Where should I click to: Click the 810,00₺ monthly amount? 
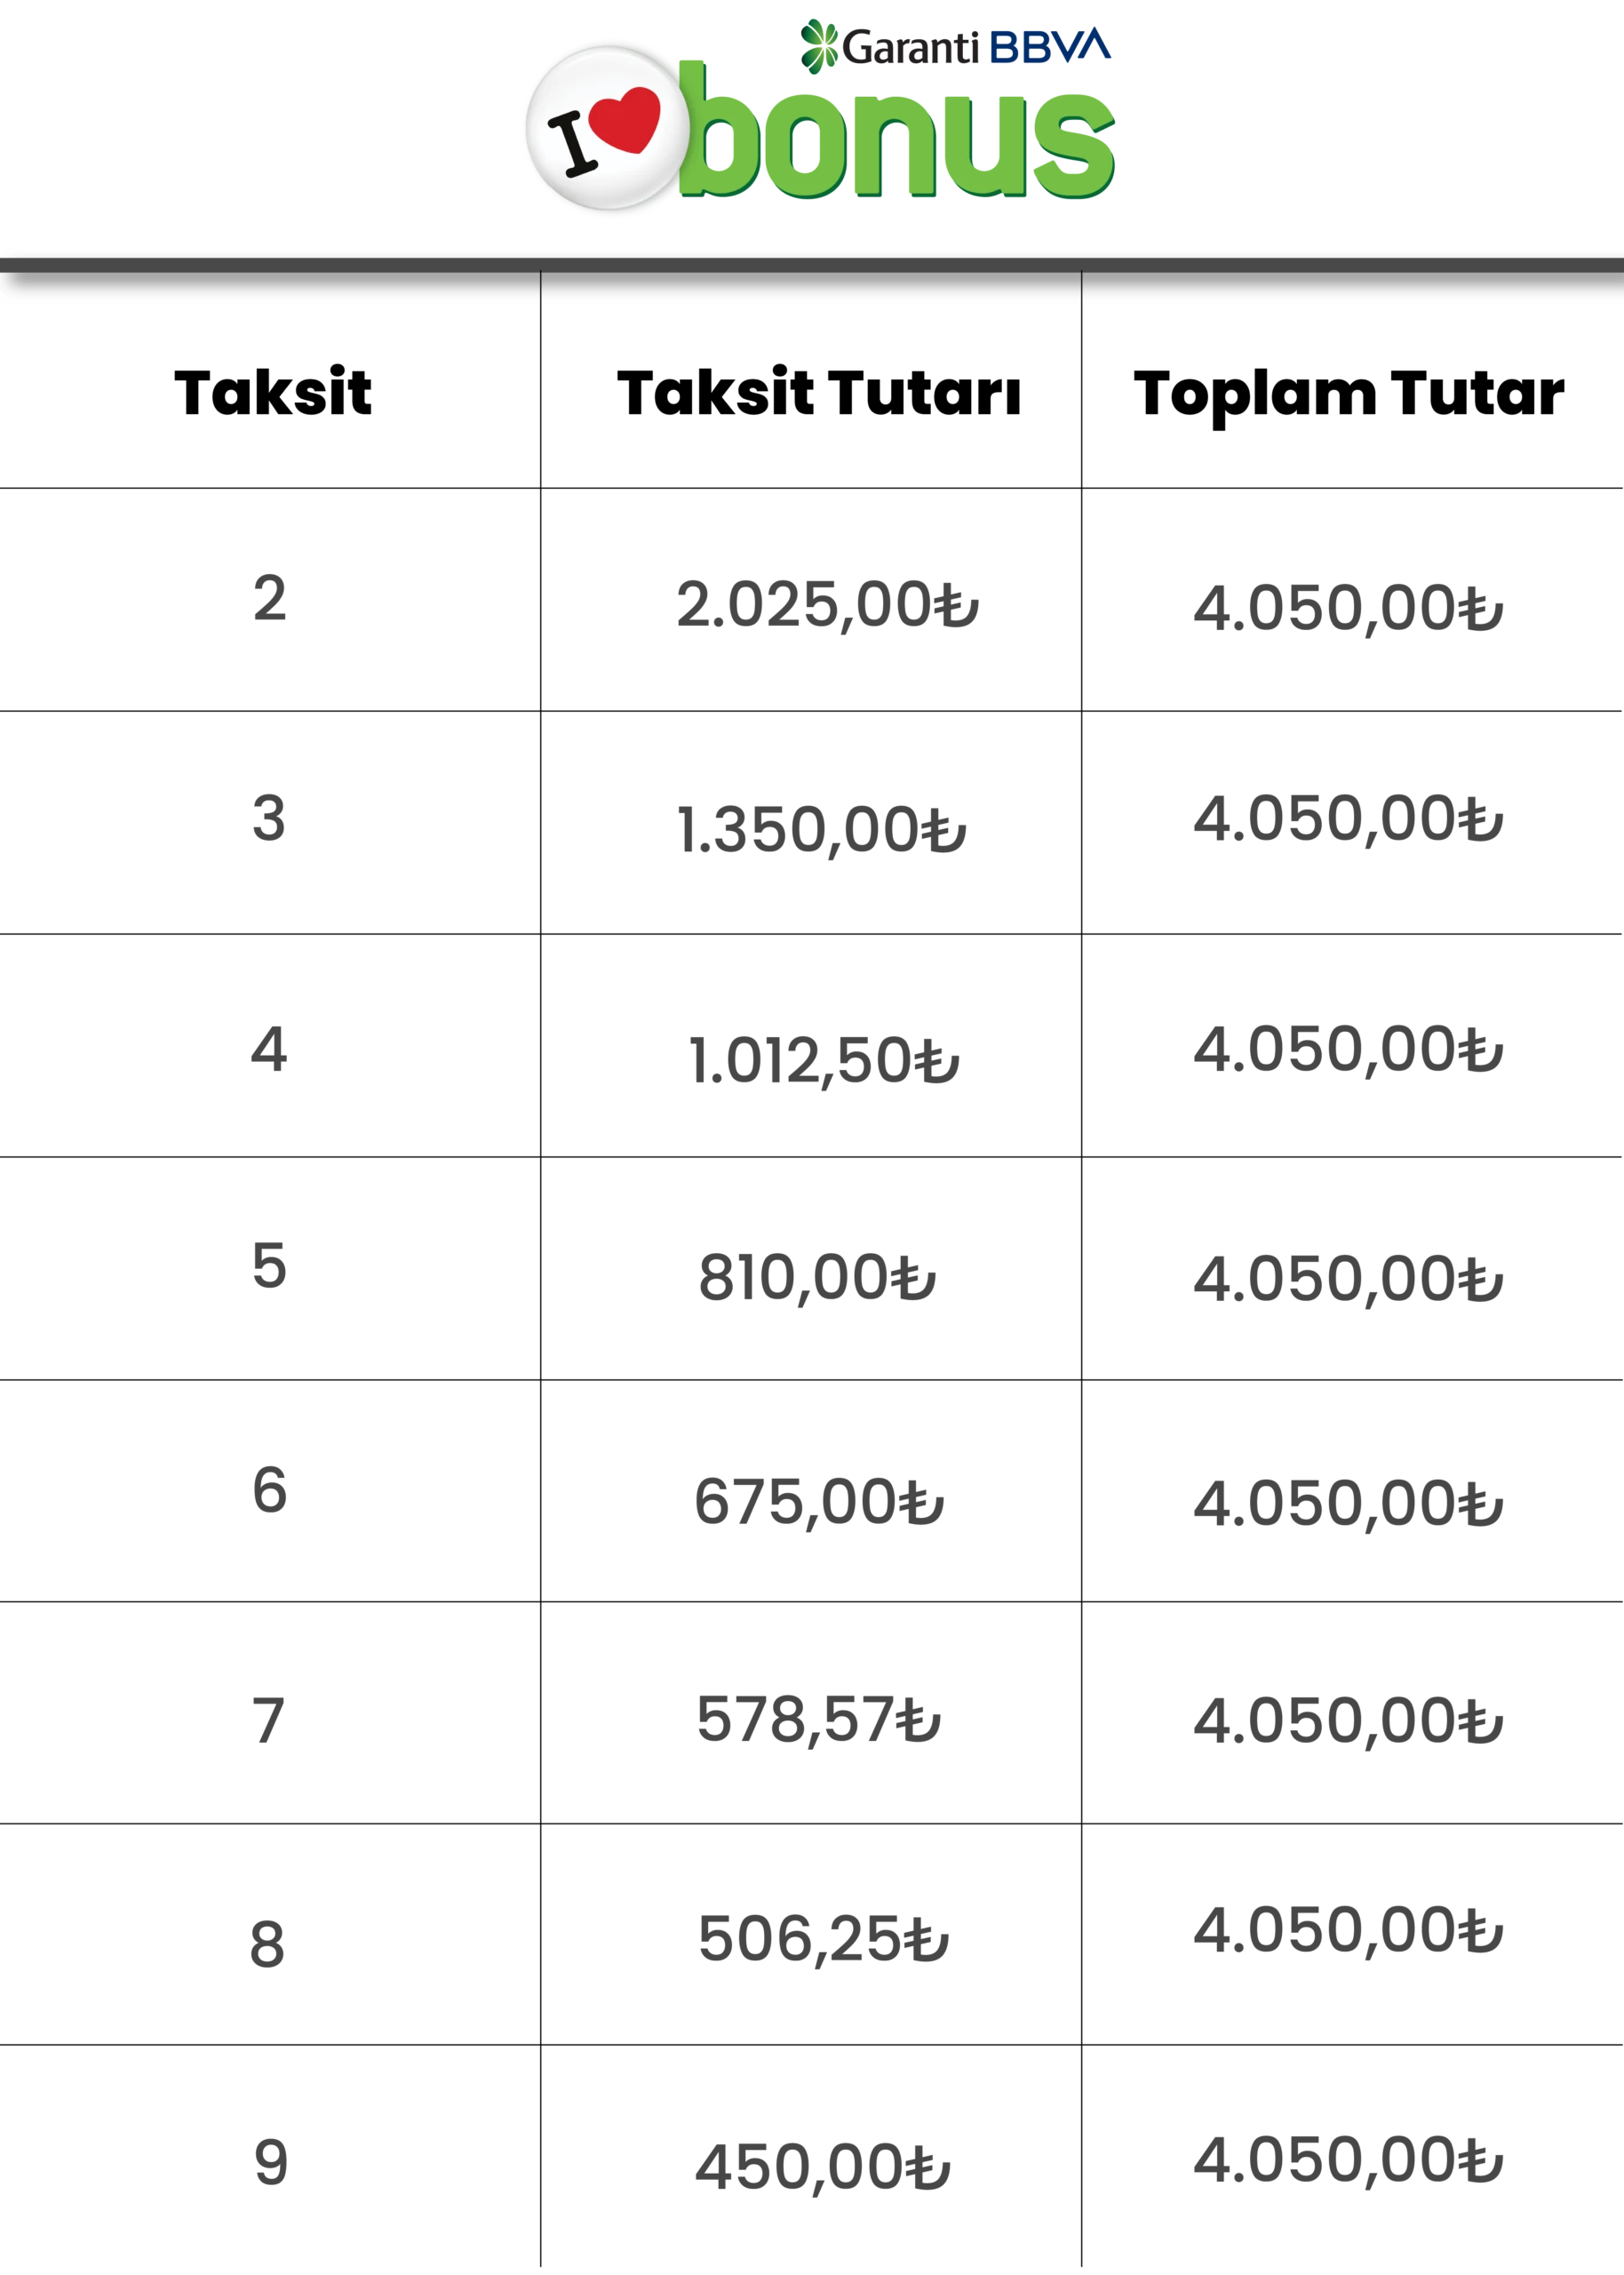tap(816, 1279)
